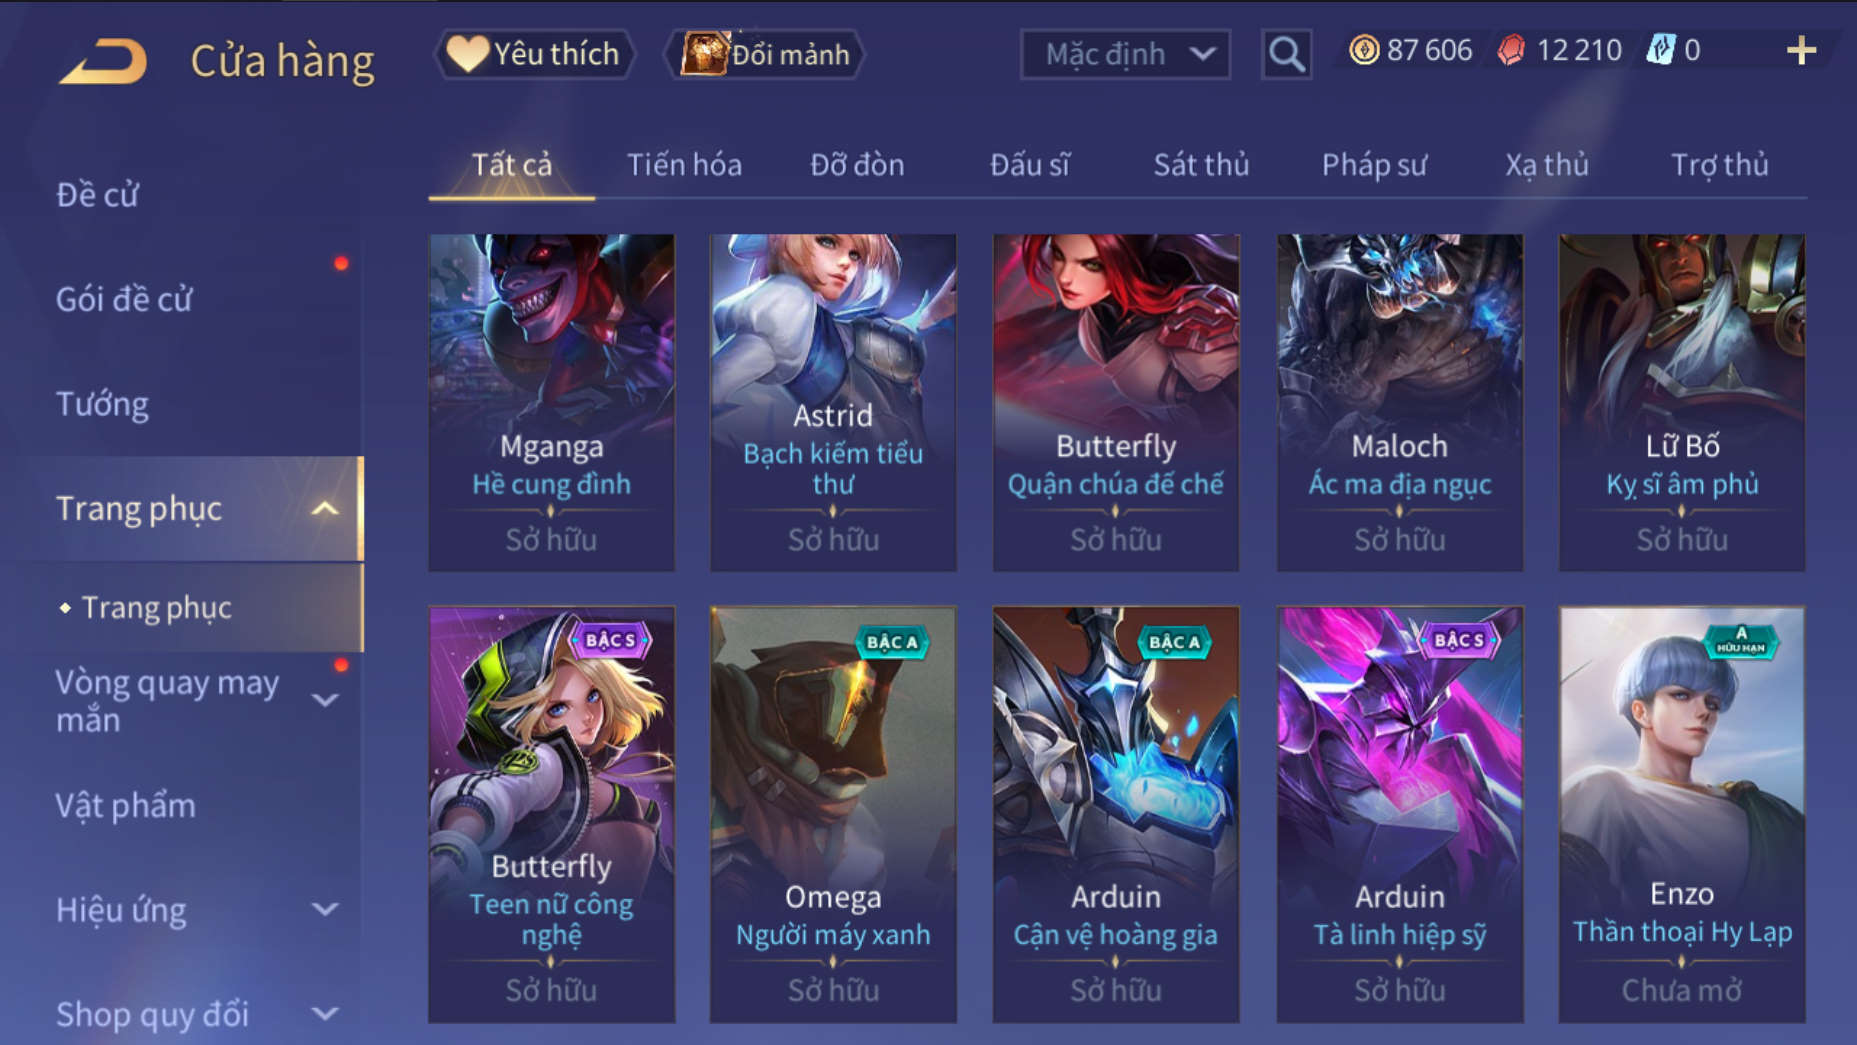This screenshot has width=1857, height=1045.
Task: Click the blue voucher currency icon
Action: (x=1660, y=50)
